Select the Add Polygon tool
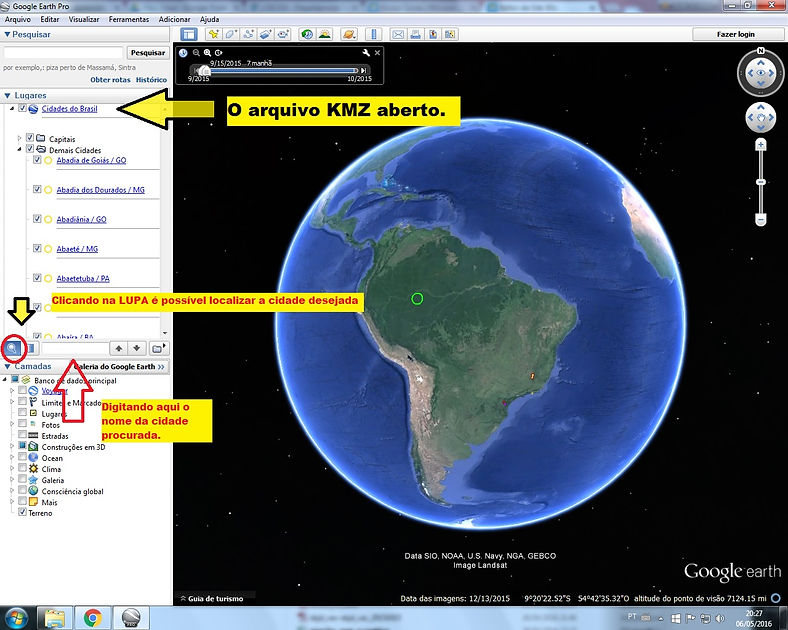788x630 pixels. click(x=231, y=34)
